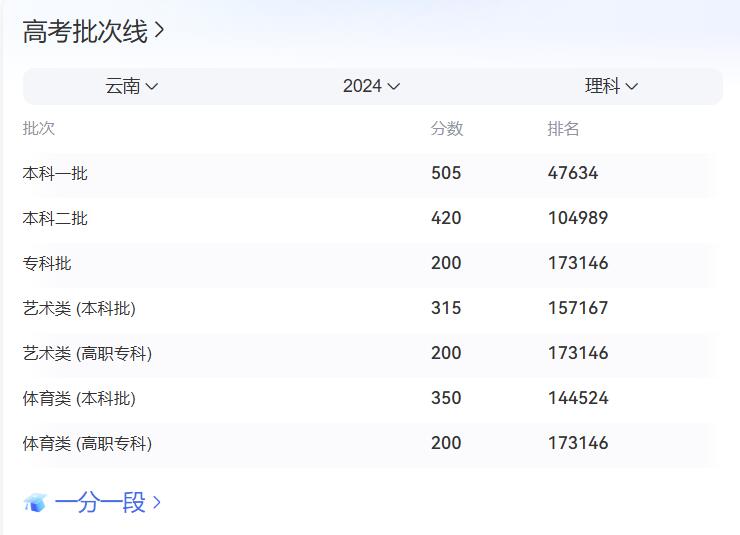Click the rank 144524
740x535 pixels.
coord(578,398)
